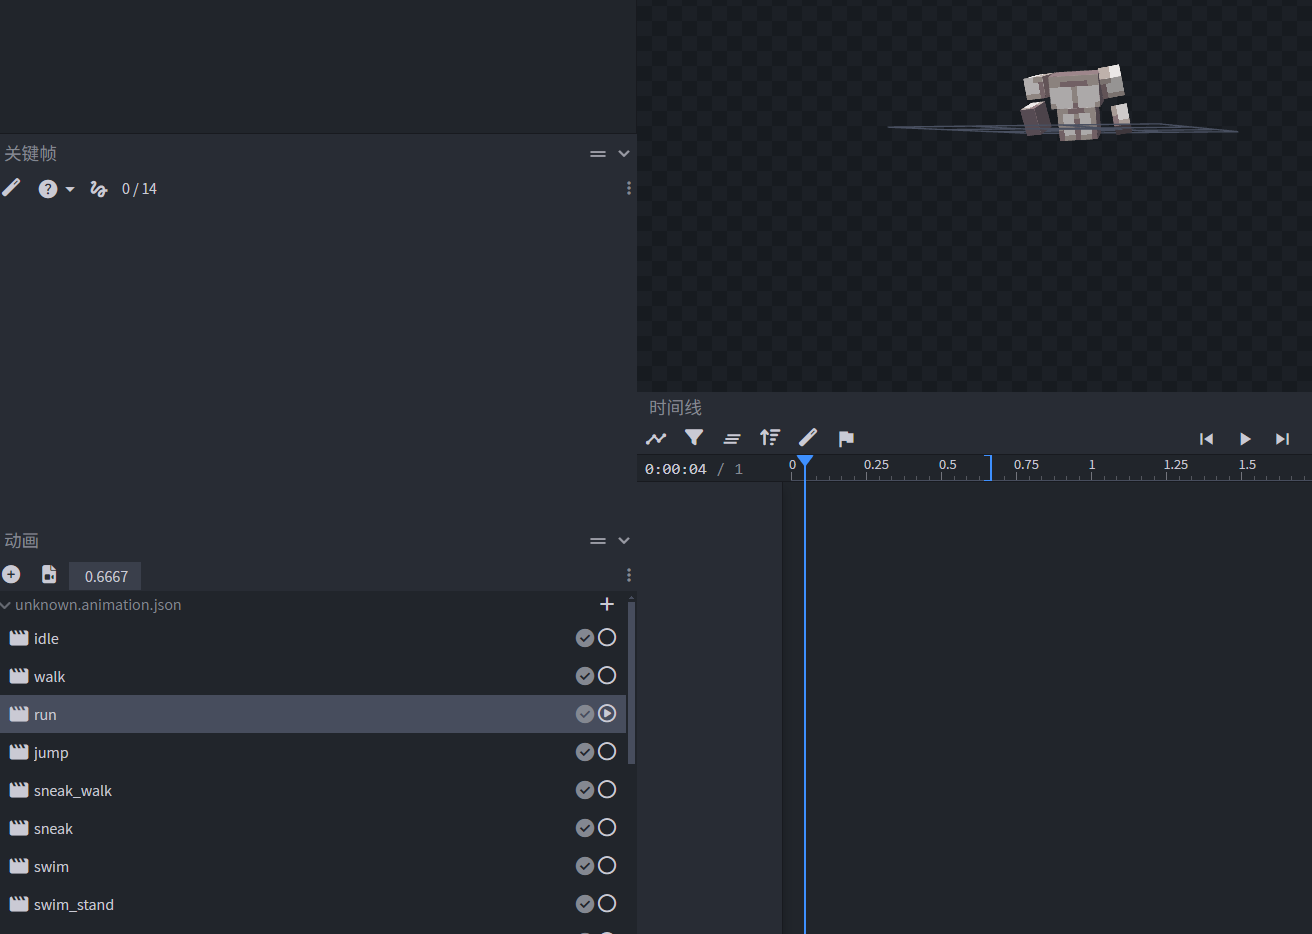This screenshot has height=934, width=1312.
Task: Open the timeline filter funnel icon
Action: pos(694,438)
